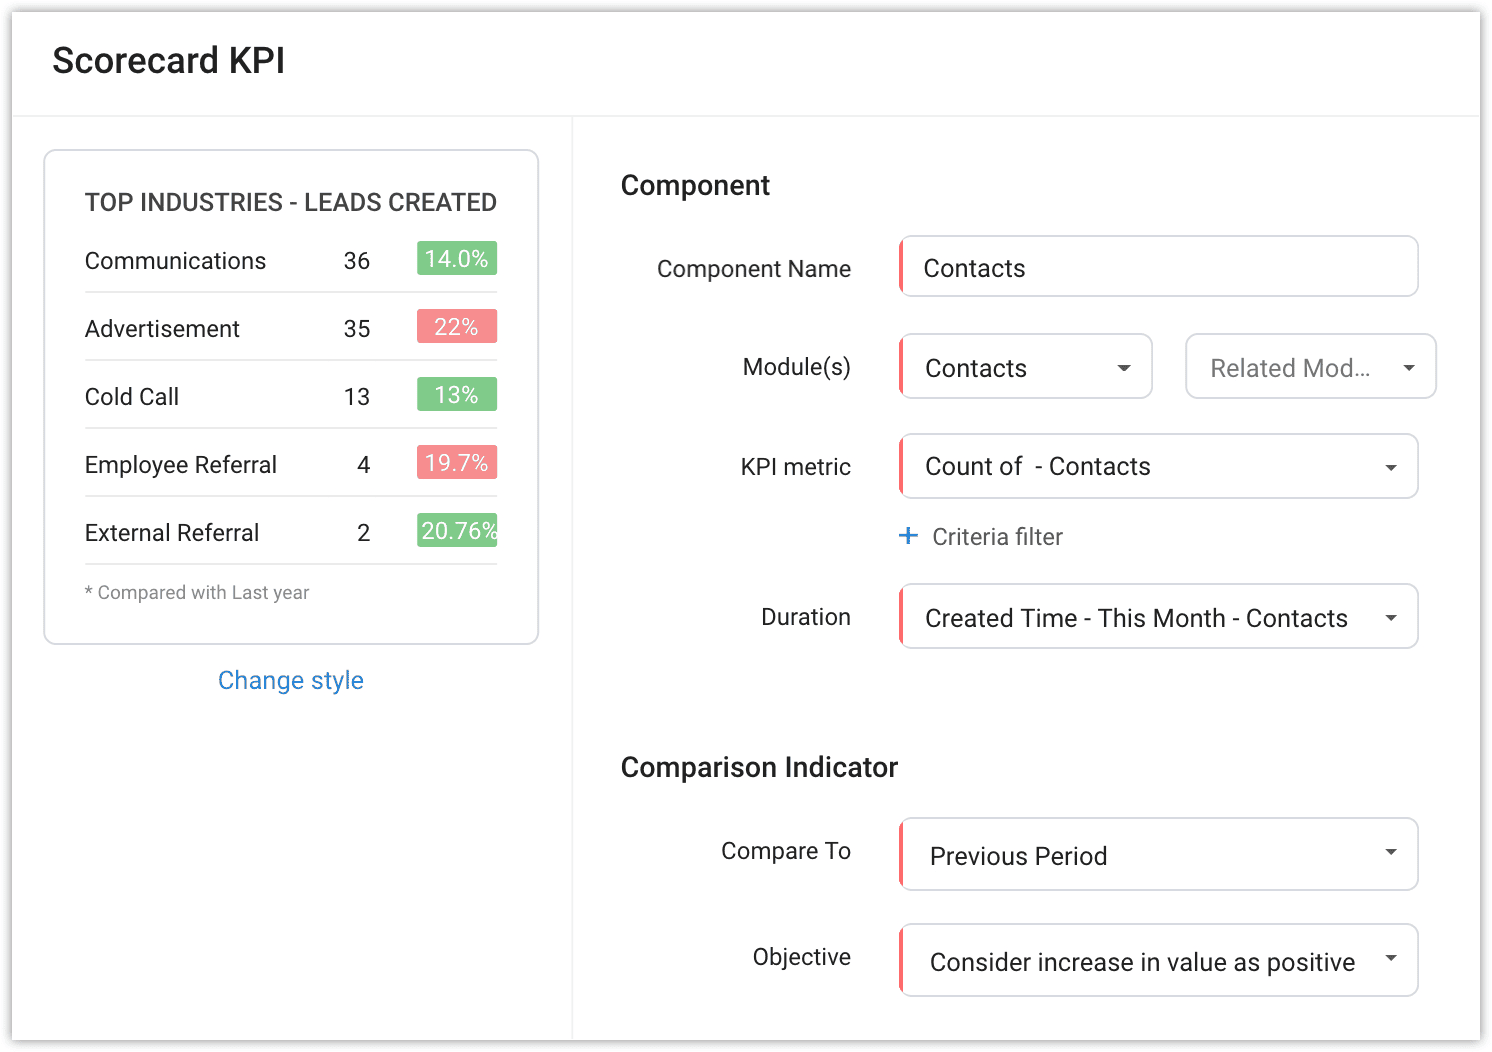Click the plus icon beside Criteria filter

pyautogui.click(x=908, y=536)
